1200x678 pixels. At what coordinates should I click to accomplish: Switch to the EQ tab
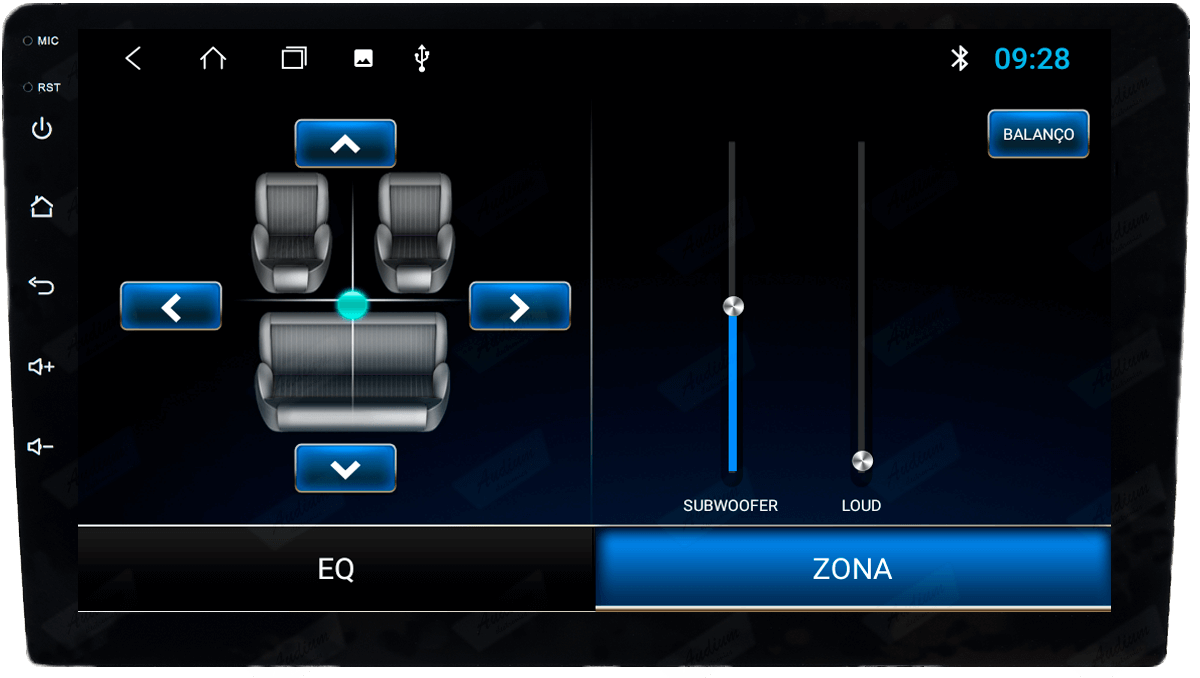coord(336,569)
